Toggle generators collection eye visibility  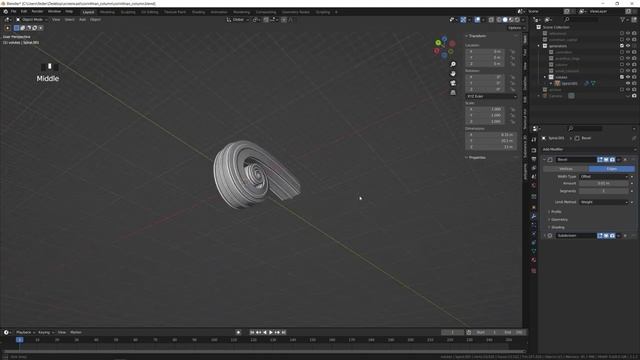[x=628, y=46]
